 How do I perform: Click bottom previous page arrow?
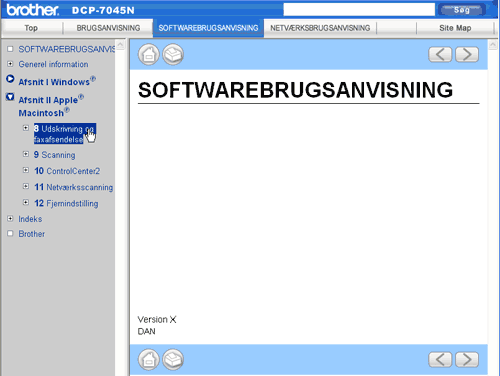coord(440,359)
